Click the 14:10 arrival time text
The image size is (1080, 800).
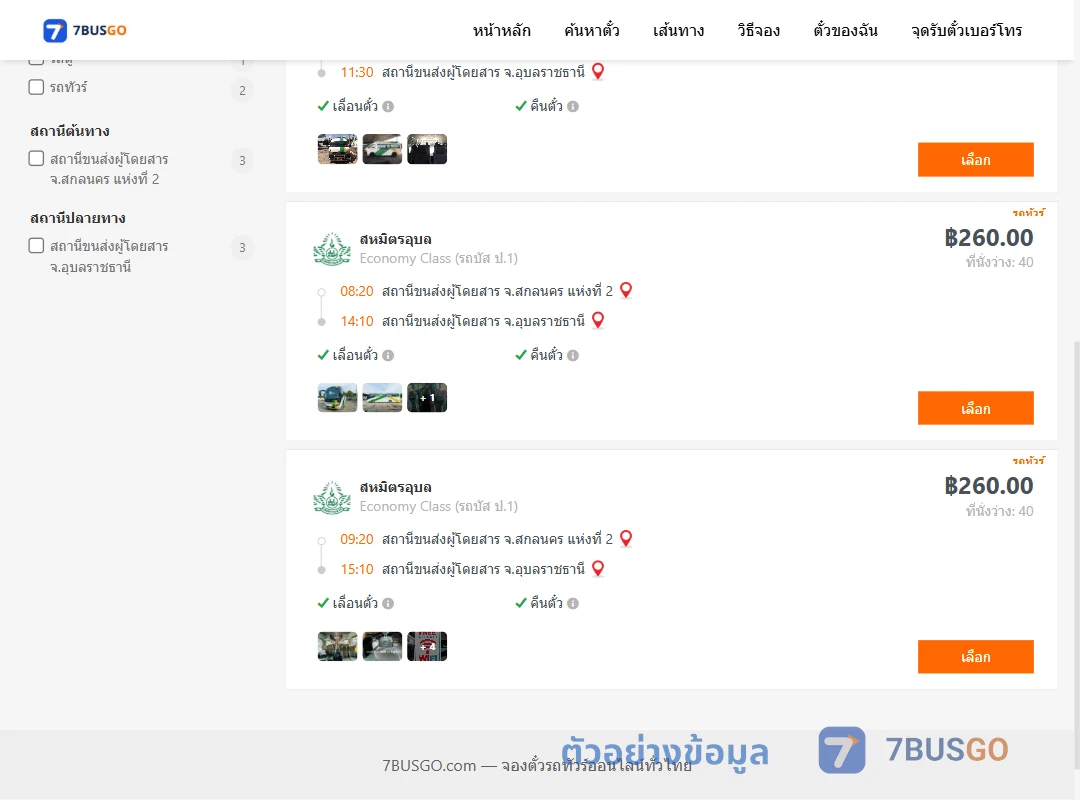357,321
